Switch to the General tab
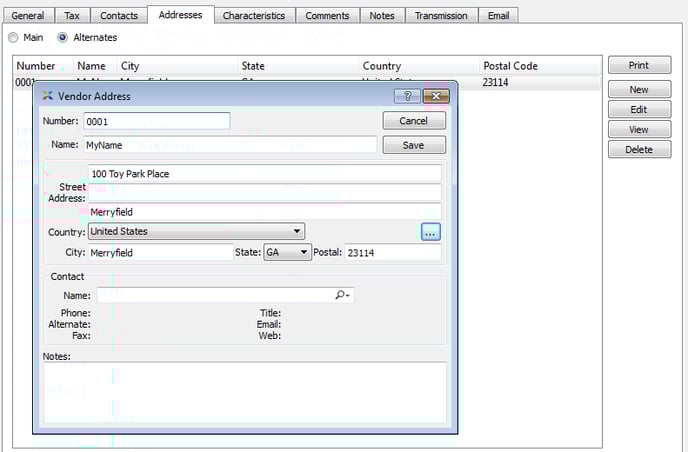Screen dimensions: 688x452 coord(28,16)
